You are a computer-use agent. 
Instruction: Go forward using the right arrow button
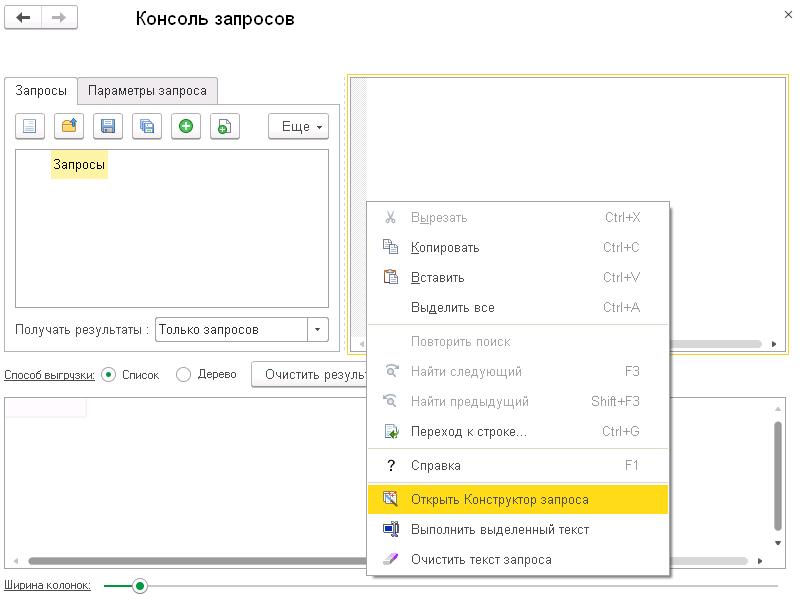click(x=59, y=18)
